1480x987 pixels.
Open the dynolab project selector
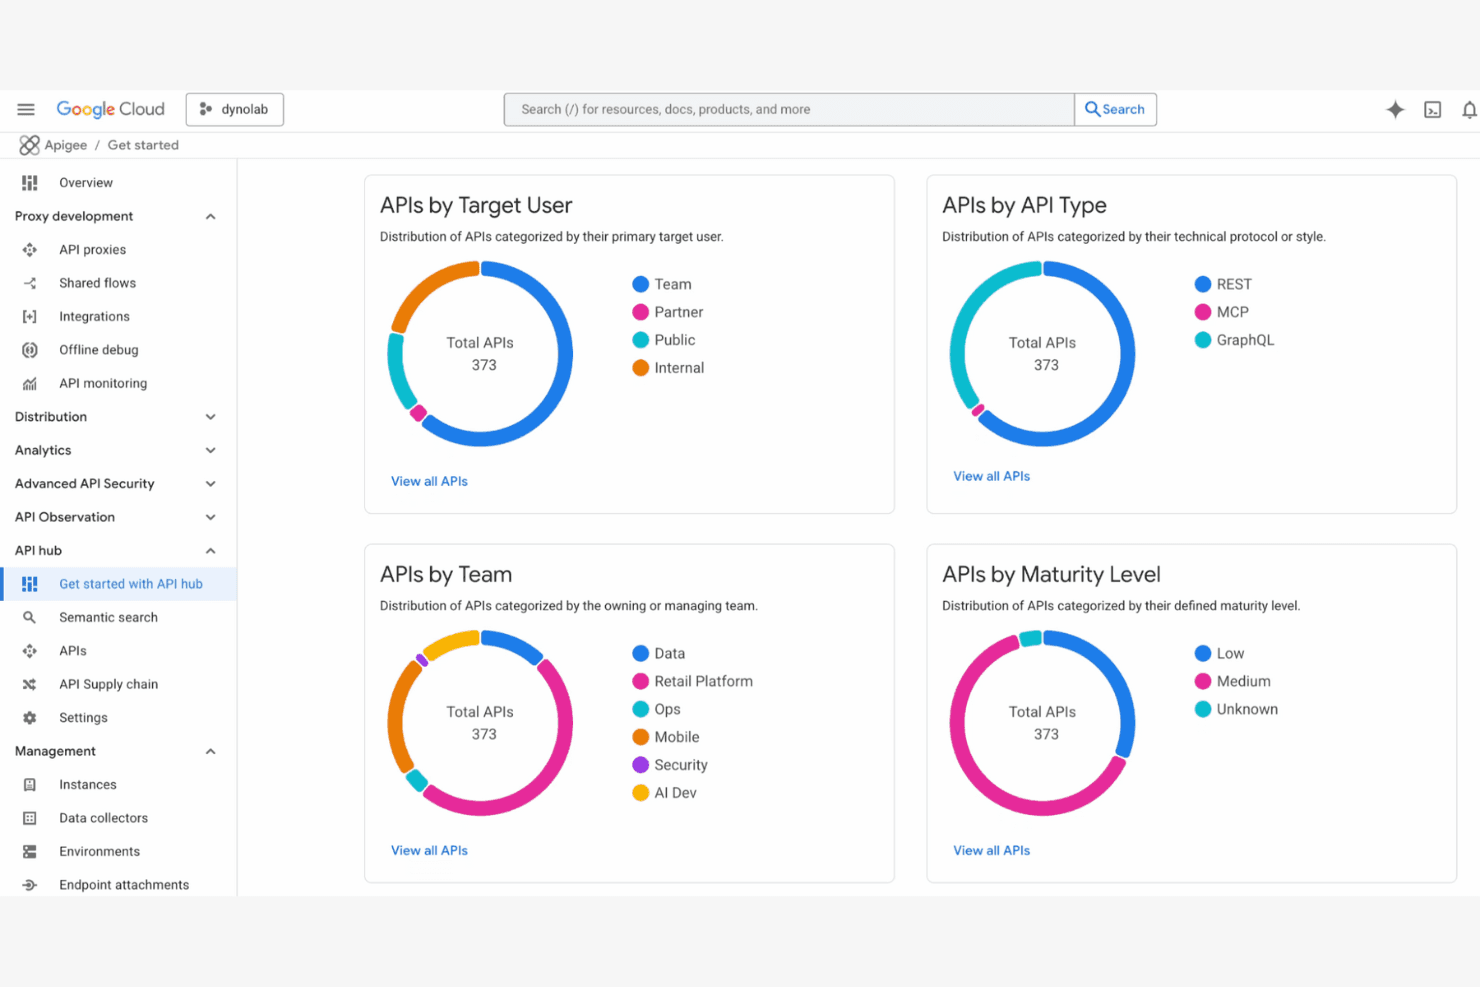[x=235, y=109]
